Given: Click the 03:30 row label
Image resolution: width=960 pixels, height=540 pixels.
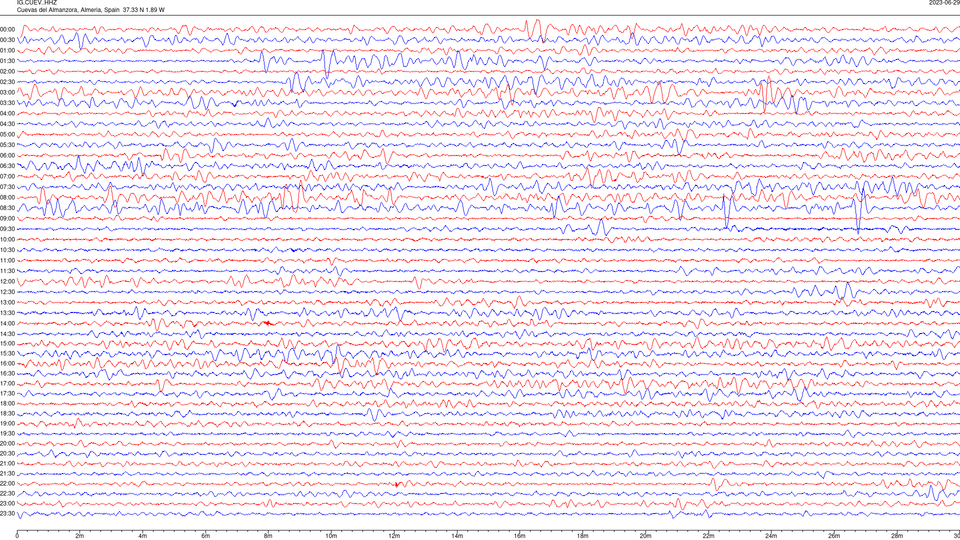Looking at the screenshot, I should tap(7, 103).
